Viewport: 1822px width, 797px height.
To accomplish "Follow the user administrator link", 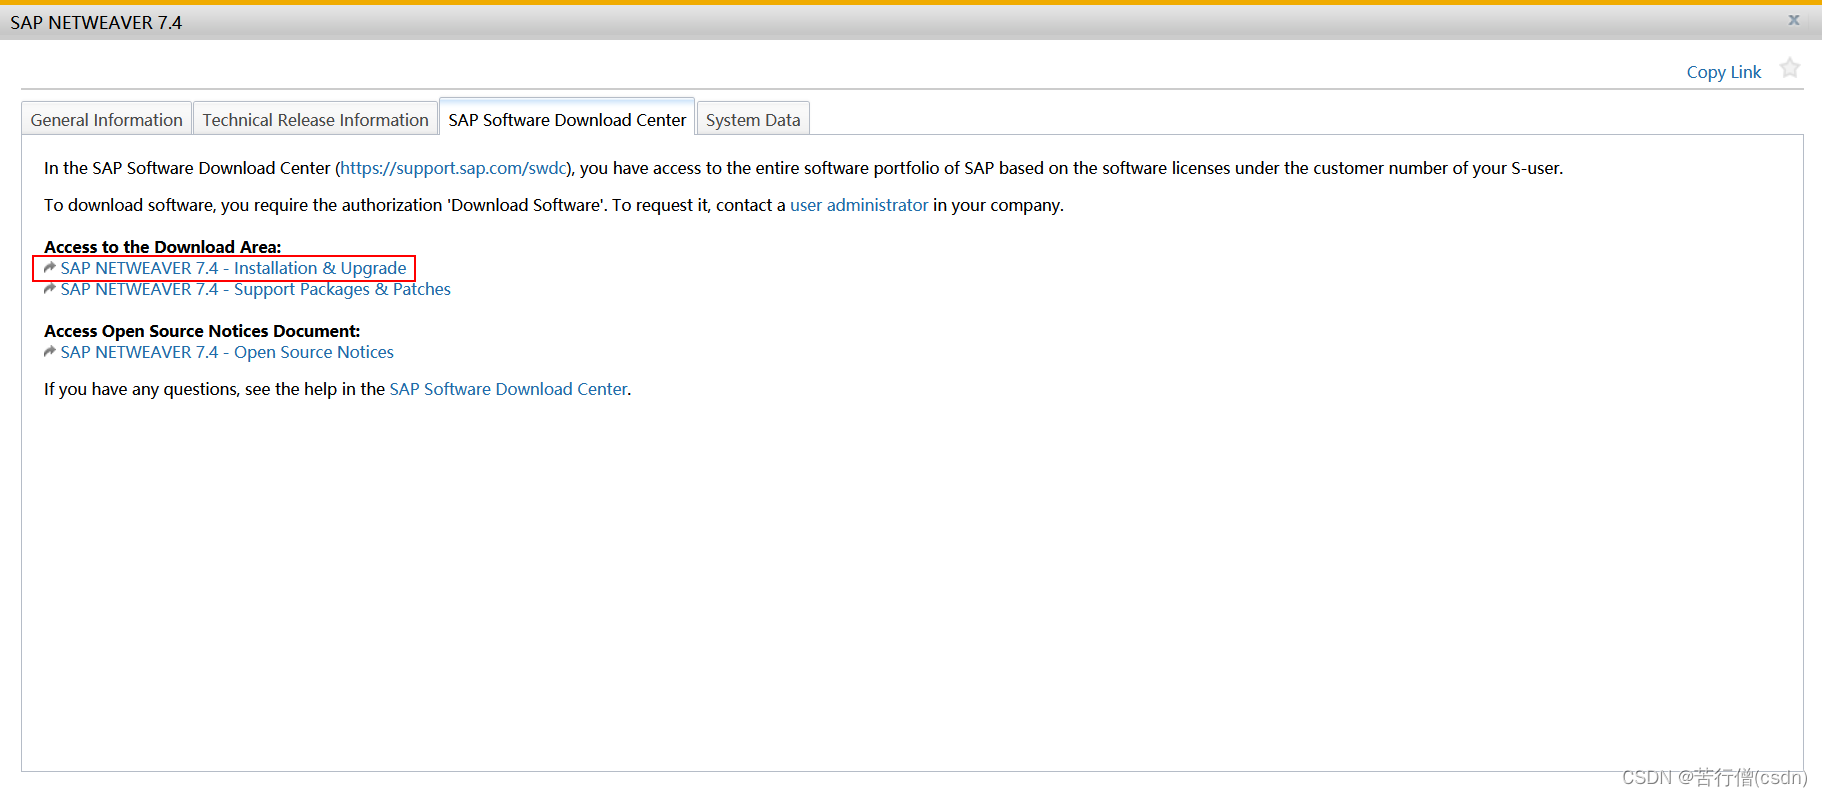I will point(859,205).
